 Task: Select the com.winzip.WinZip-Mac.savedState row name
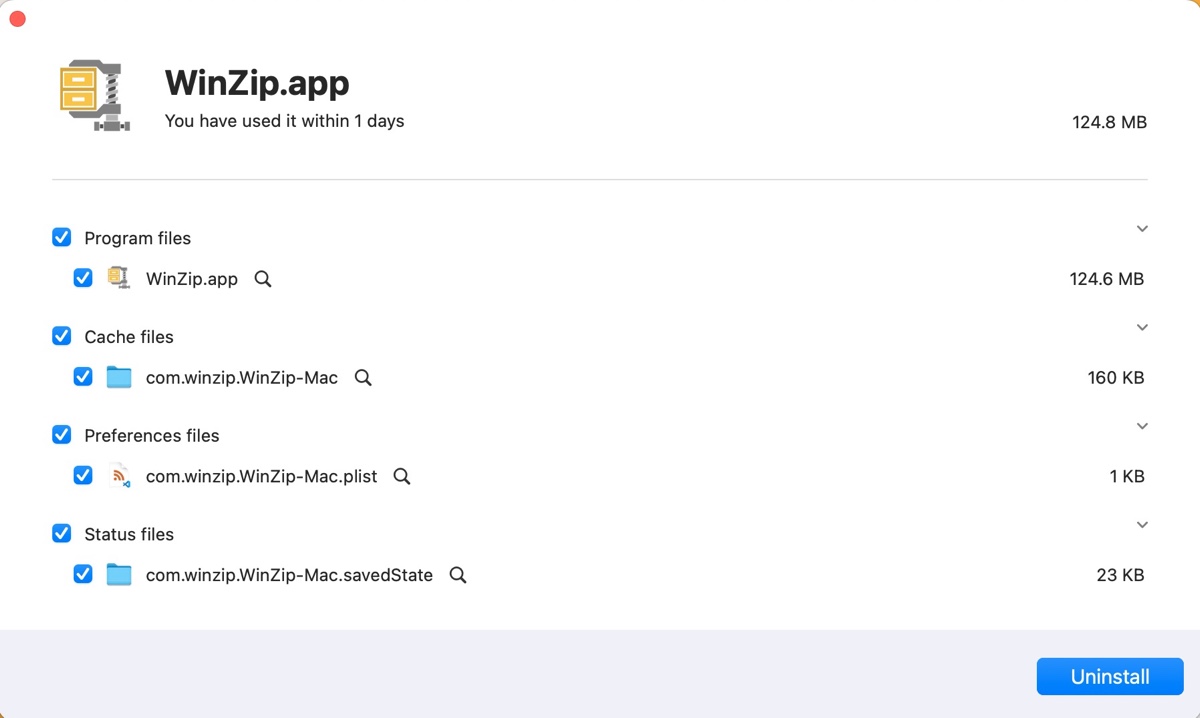(289, 575)
